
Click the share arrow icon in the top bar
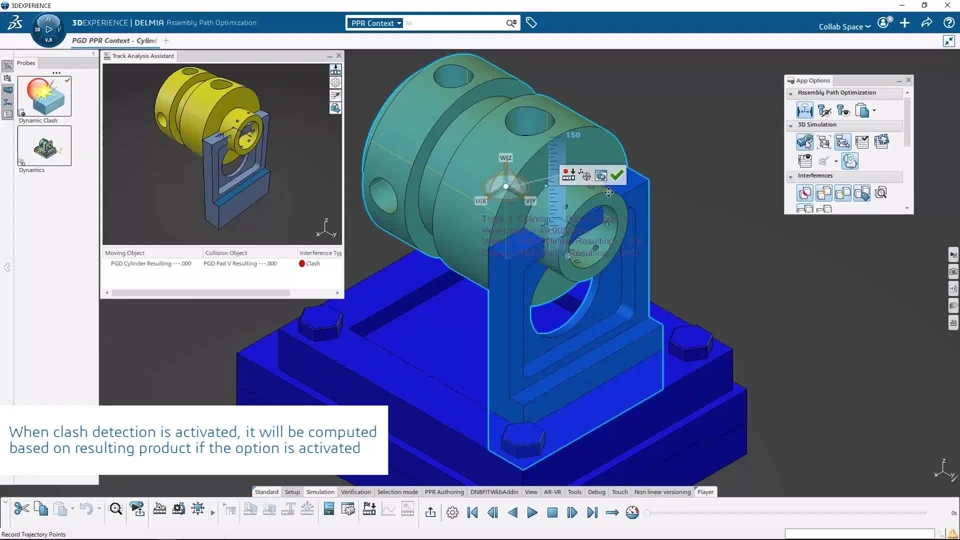[x=926, y=23]
